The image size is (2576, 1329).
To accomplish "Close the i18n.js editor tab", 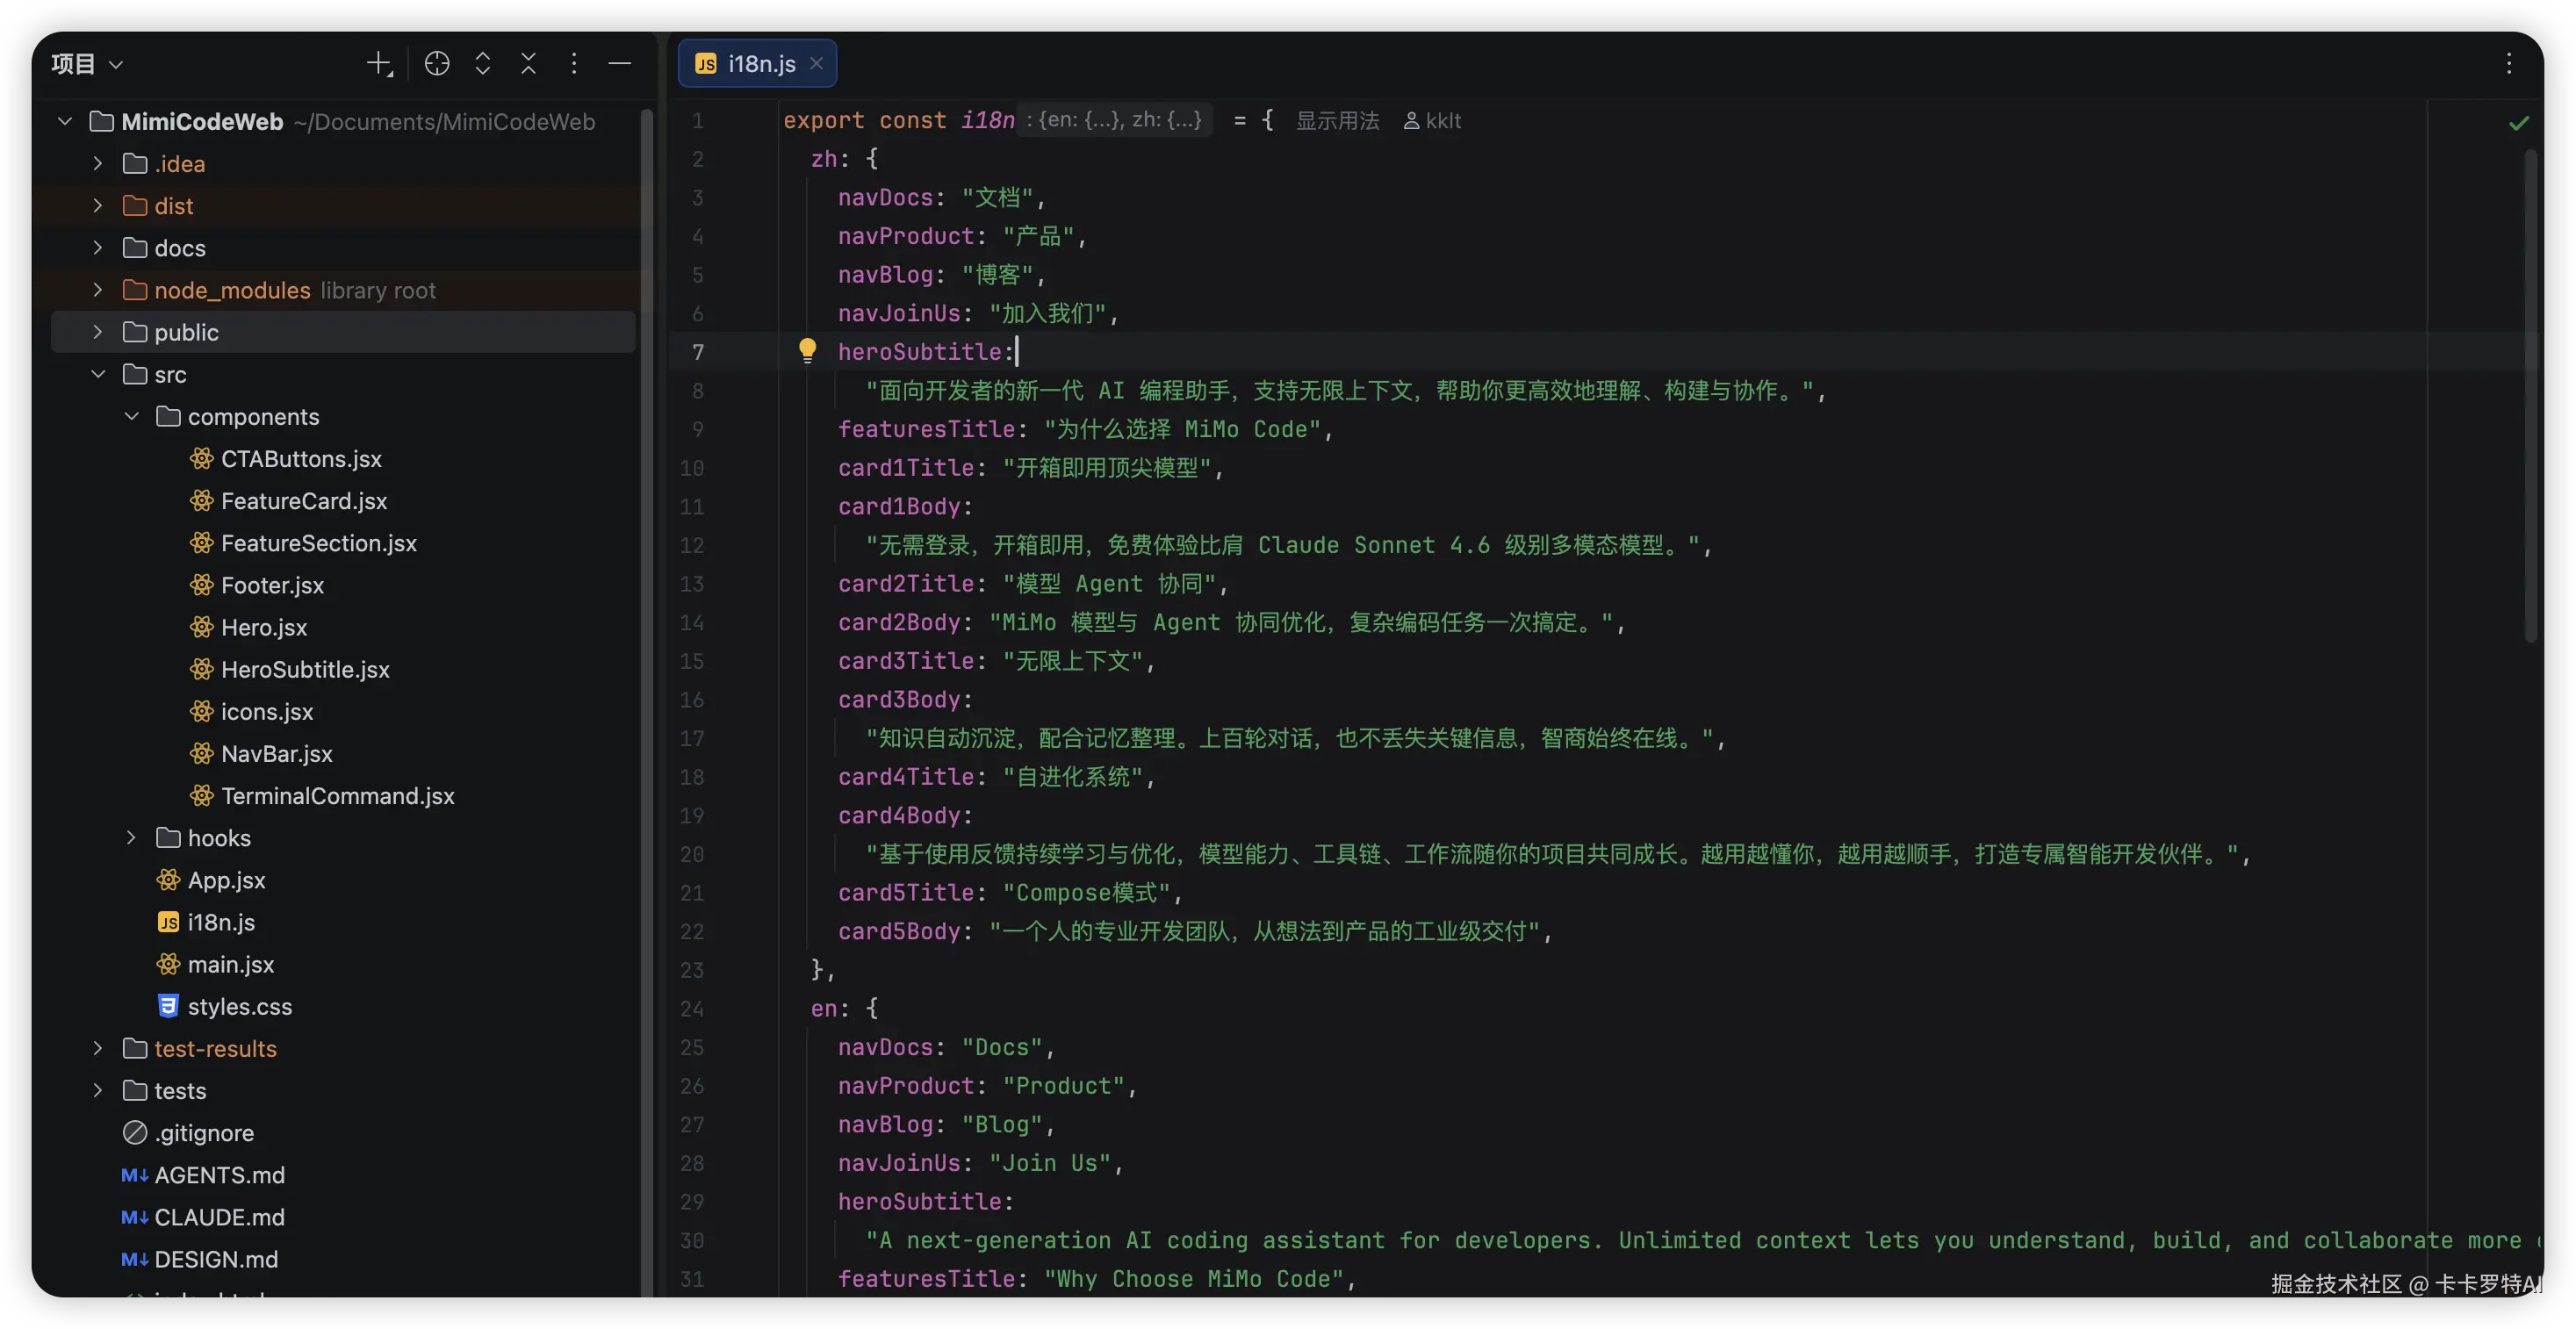I will [x=816, y=63].
